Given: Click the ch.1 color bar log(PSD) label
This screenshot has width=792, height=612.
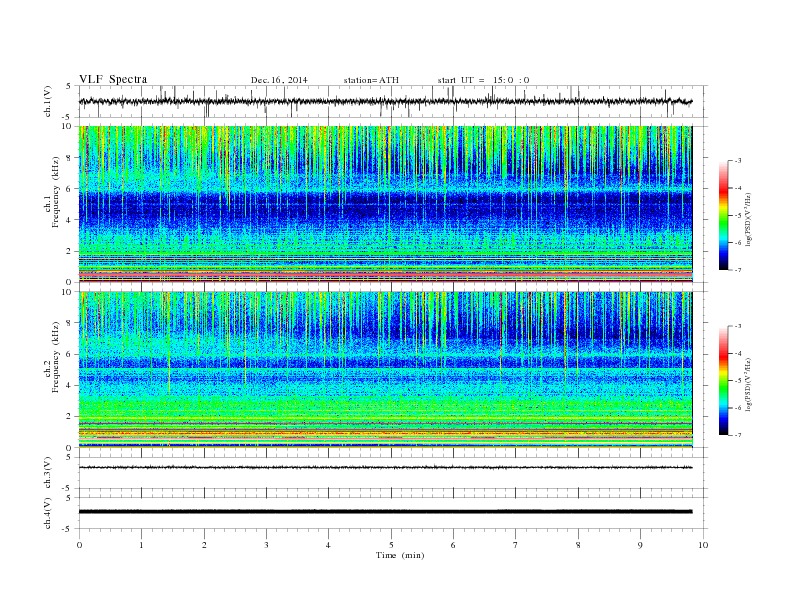Looking at the screenshot, I should pos(748,220).
